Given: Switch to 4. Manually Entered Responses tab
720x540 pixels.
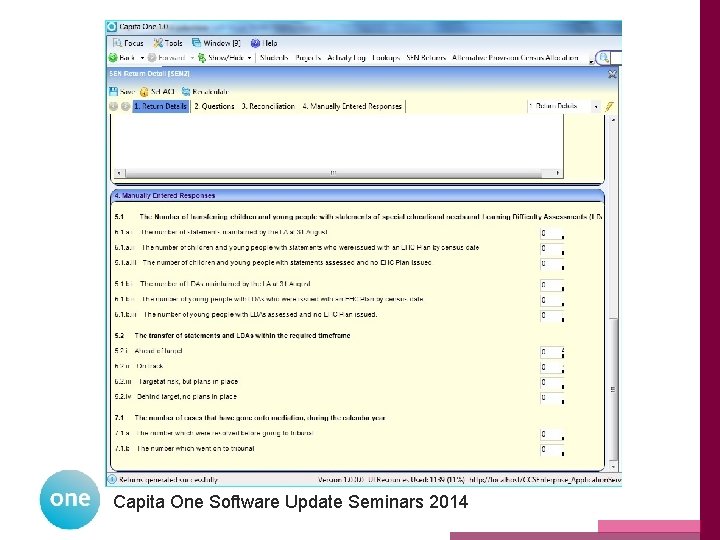Looking at the screenshot, I should tap(352, 107).
